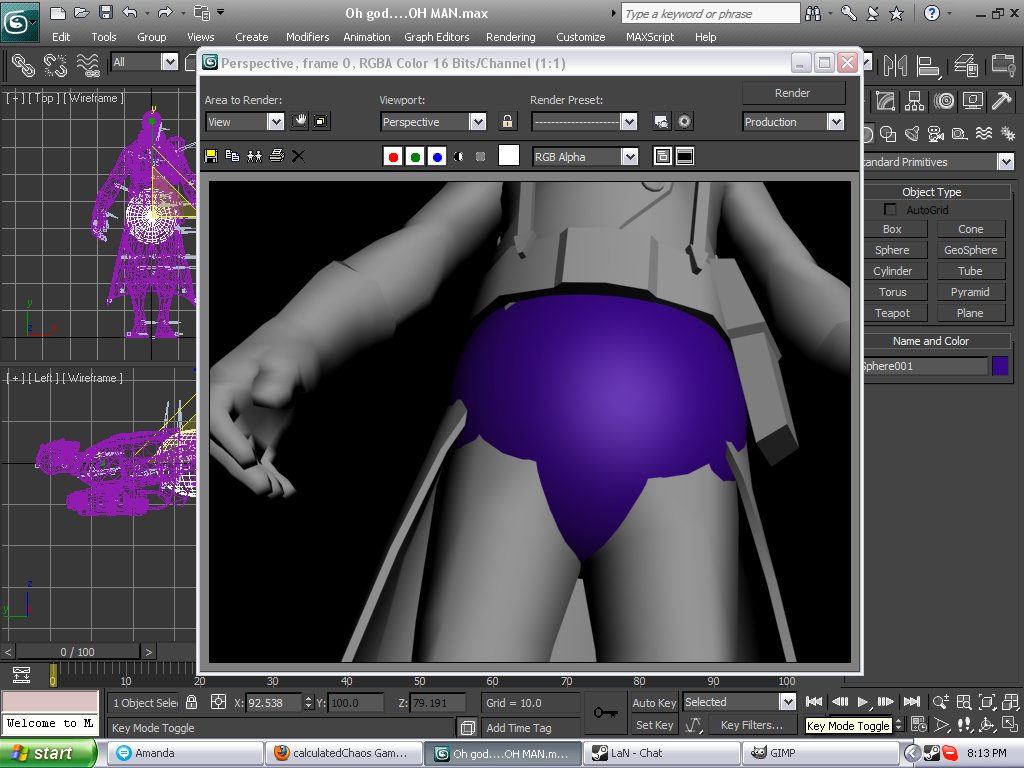The image size is (1024, 768).
Task: Click the Set Keys key icon
Action: coord(604,712)
